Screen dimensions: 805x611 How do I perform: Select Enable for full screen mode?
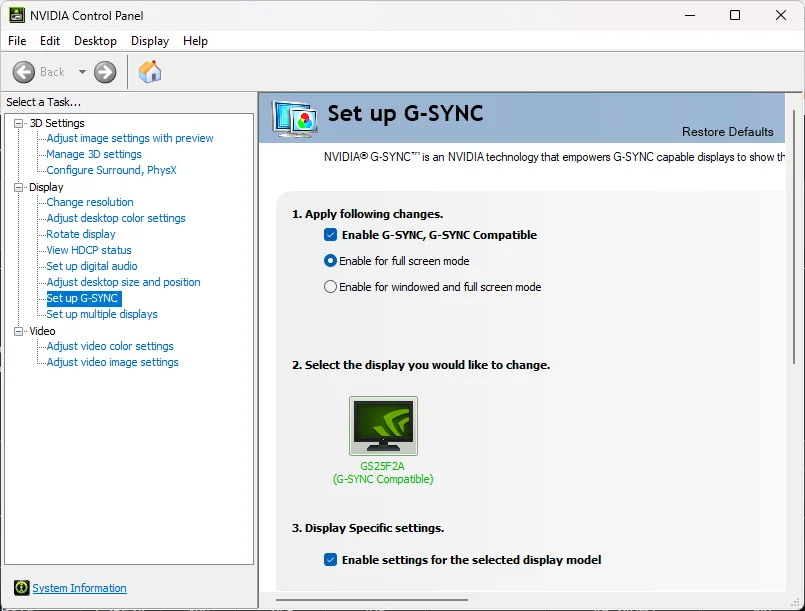pyautogui.click(x=331, y=261)
